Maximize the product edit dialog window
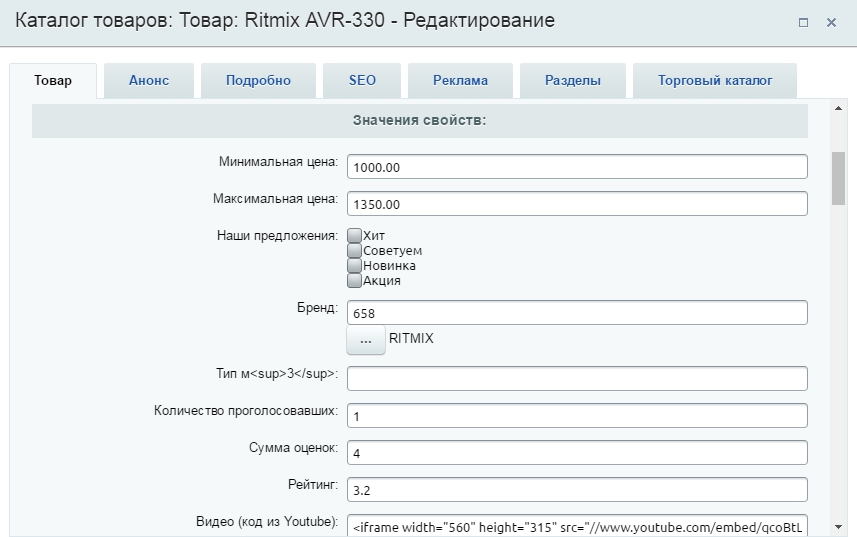 coord(803,22)
